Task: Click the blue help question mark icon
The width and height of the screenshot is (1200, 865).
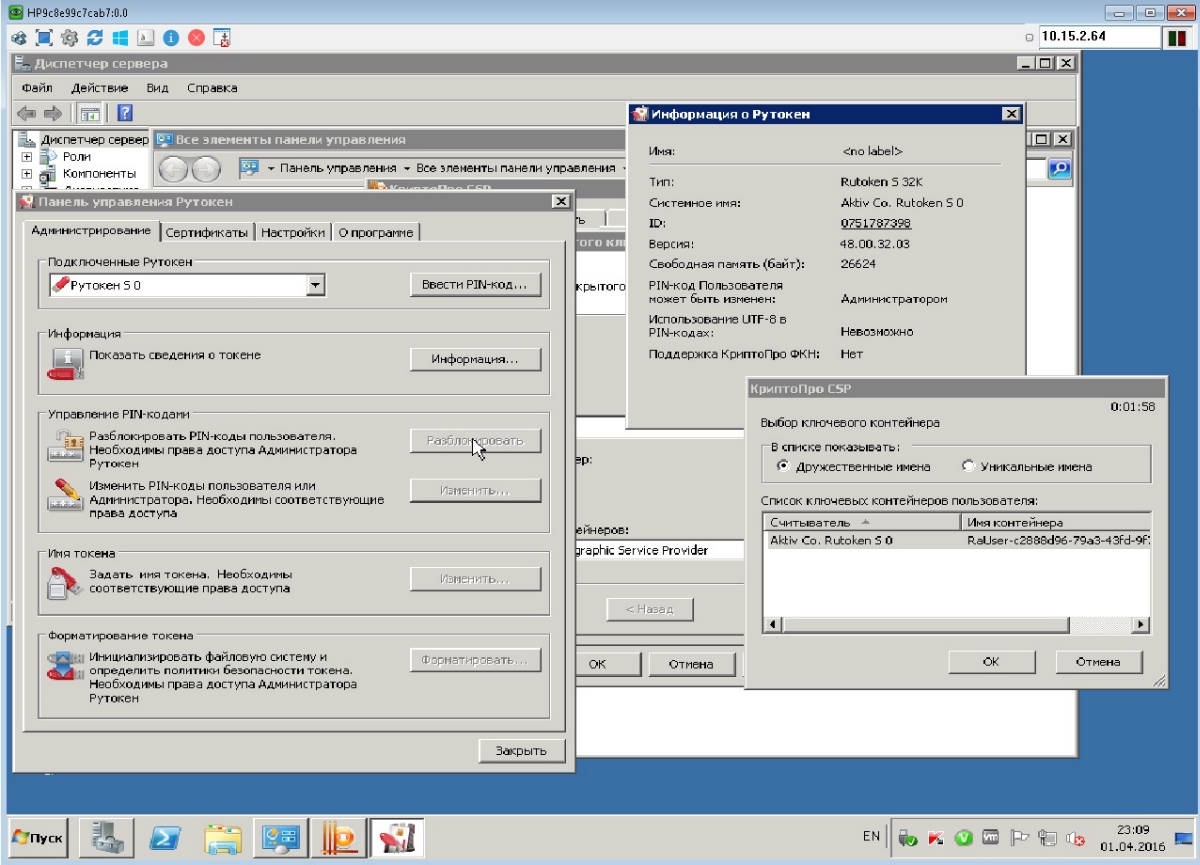Action: (125, 113)
